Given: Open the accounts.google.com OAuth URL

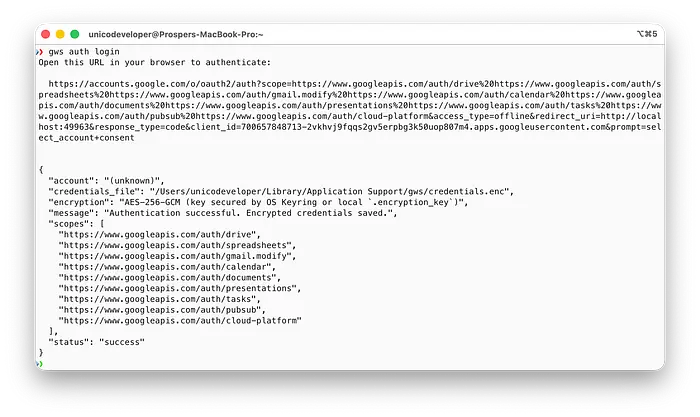Looking at the screenshot, I should [350, 111].
